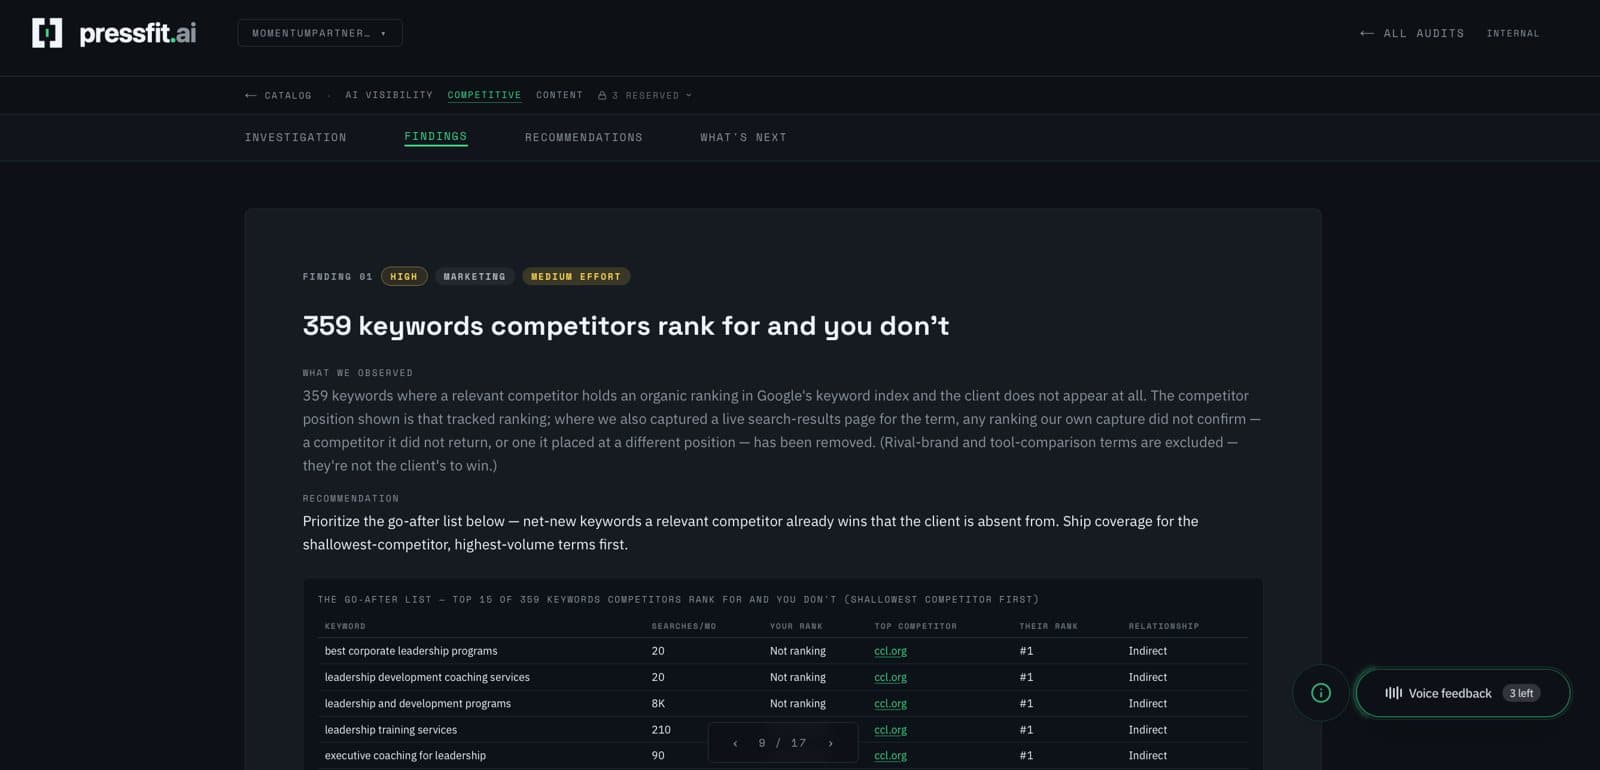Image resolution: width=1600 pixels, height=770 pixels.
Task: Select the Competitive section
Action: pos(484,95)
